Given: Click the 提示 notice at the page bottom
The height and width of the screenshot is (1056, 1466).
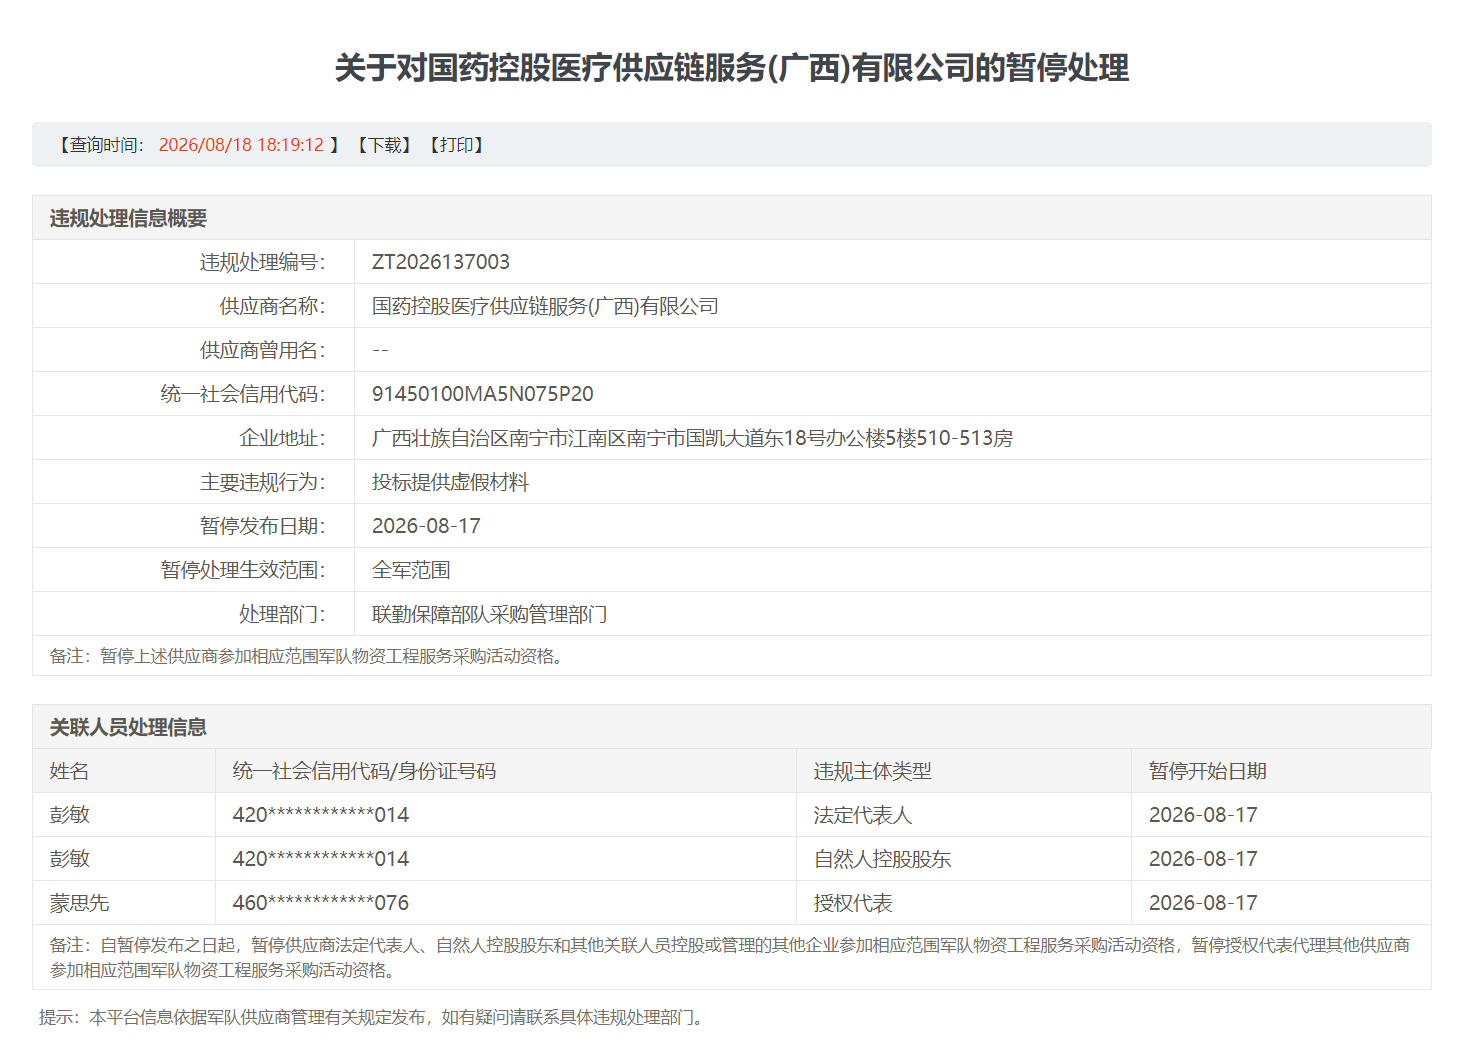Looking at the screenshot, I should pyautogui.click(x=374, y=1017).
